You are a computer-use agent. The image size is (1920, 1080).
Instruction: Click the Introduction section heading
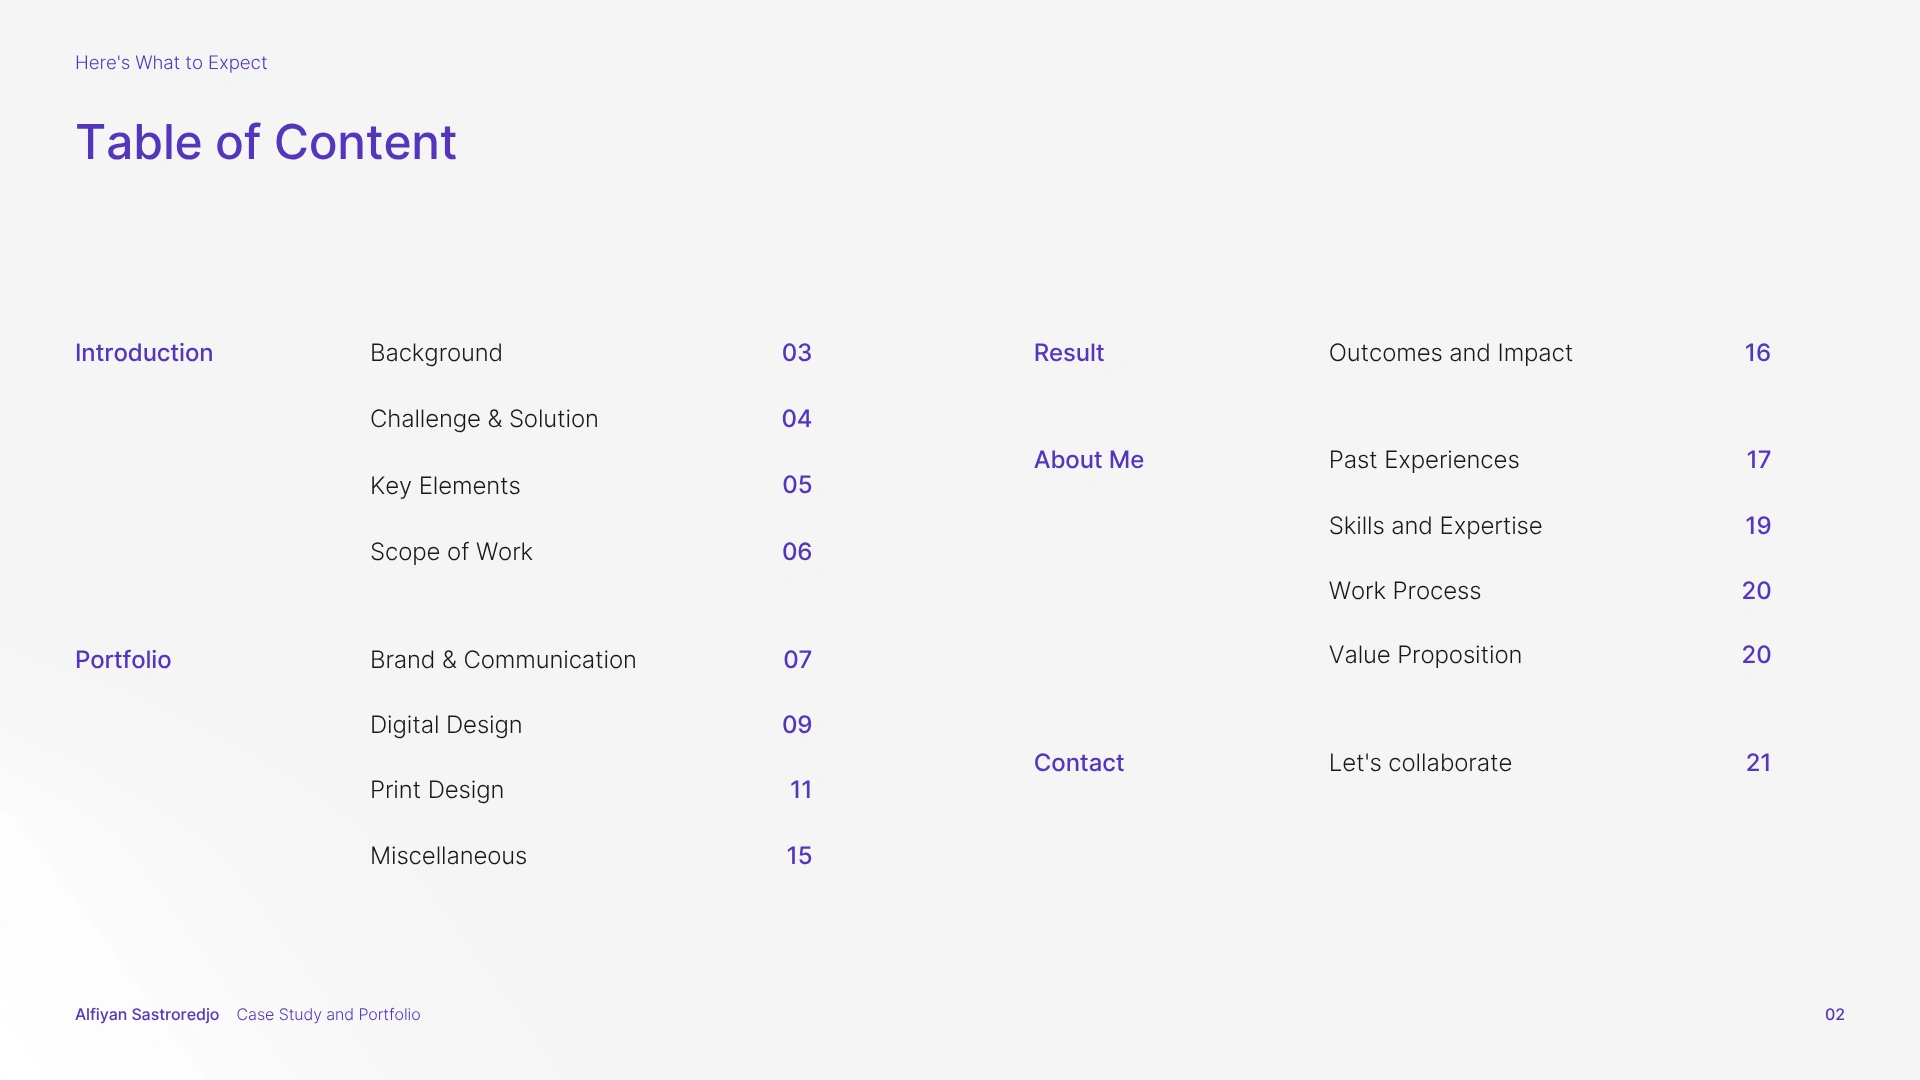[144, 353]
